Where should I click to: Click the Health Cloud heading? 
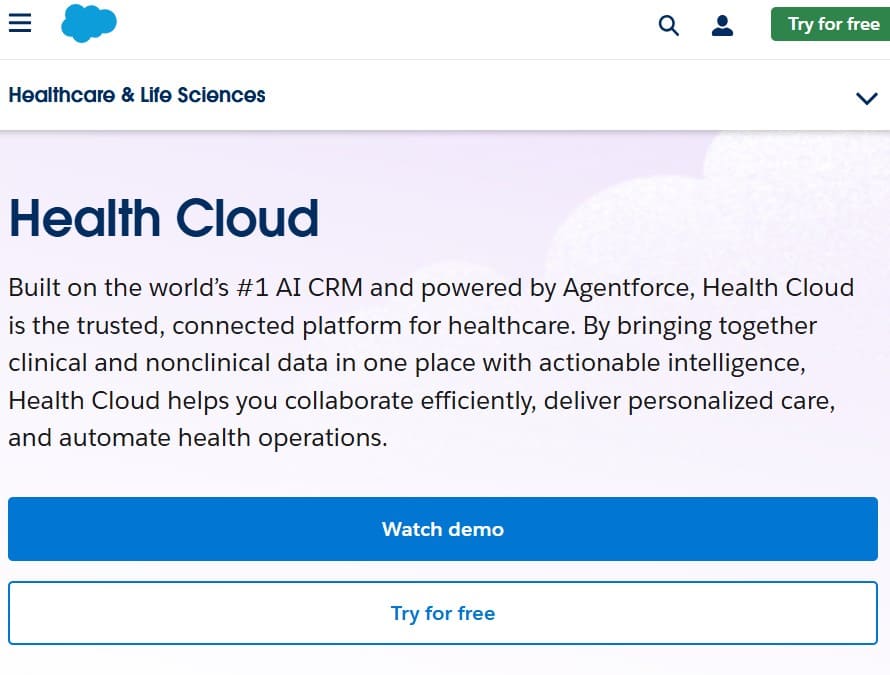pos(164,218)
